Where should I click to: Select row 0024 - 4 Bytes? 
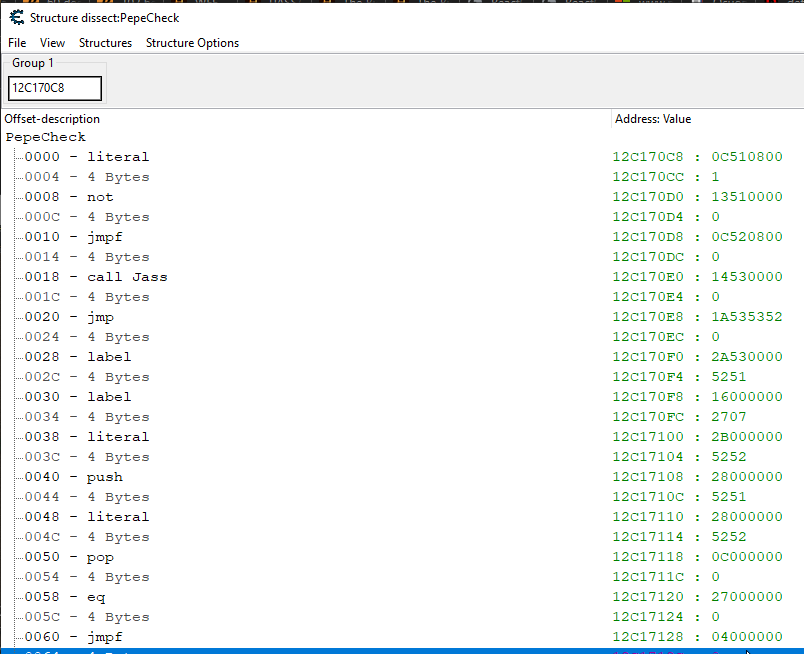click(x=87, y=337)
